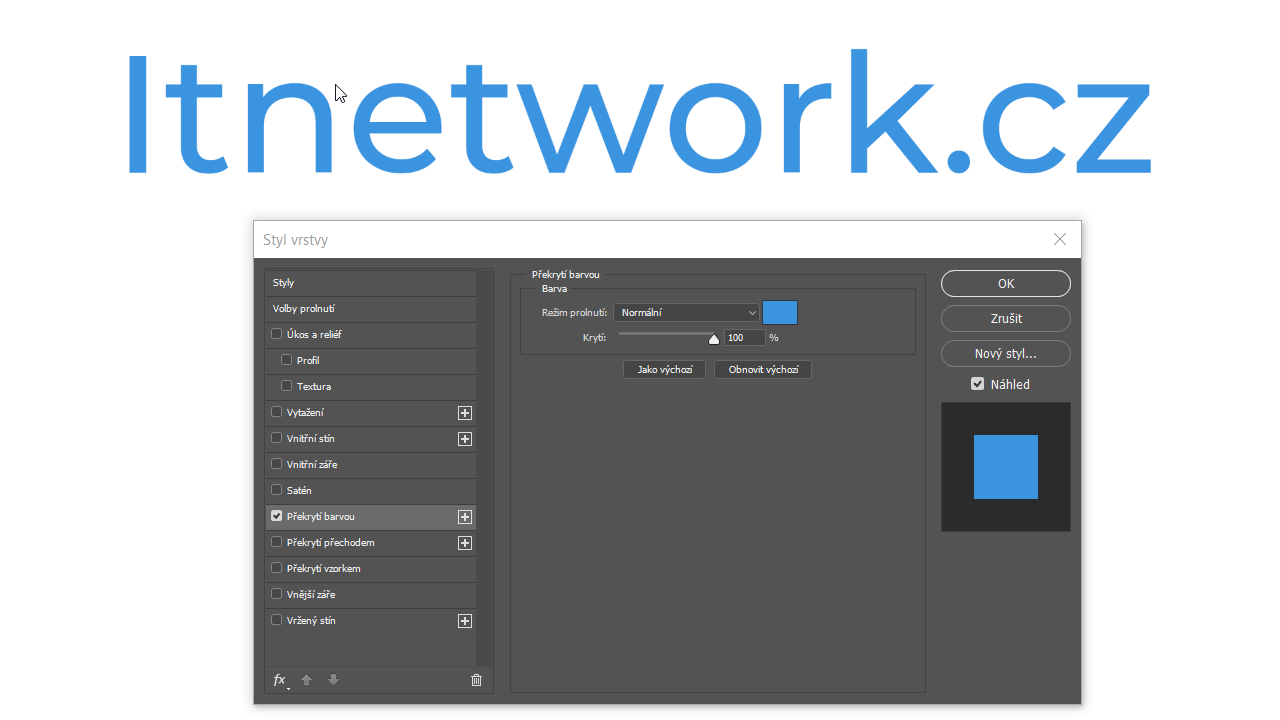The height and width of the screenshot is (720, 1280).
Task: Click the OK button
Action: (1006, 284)
